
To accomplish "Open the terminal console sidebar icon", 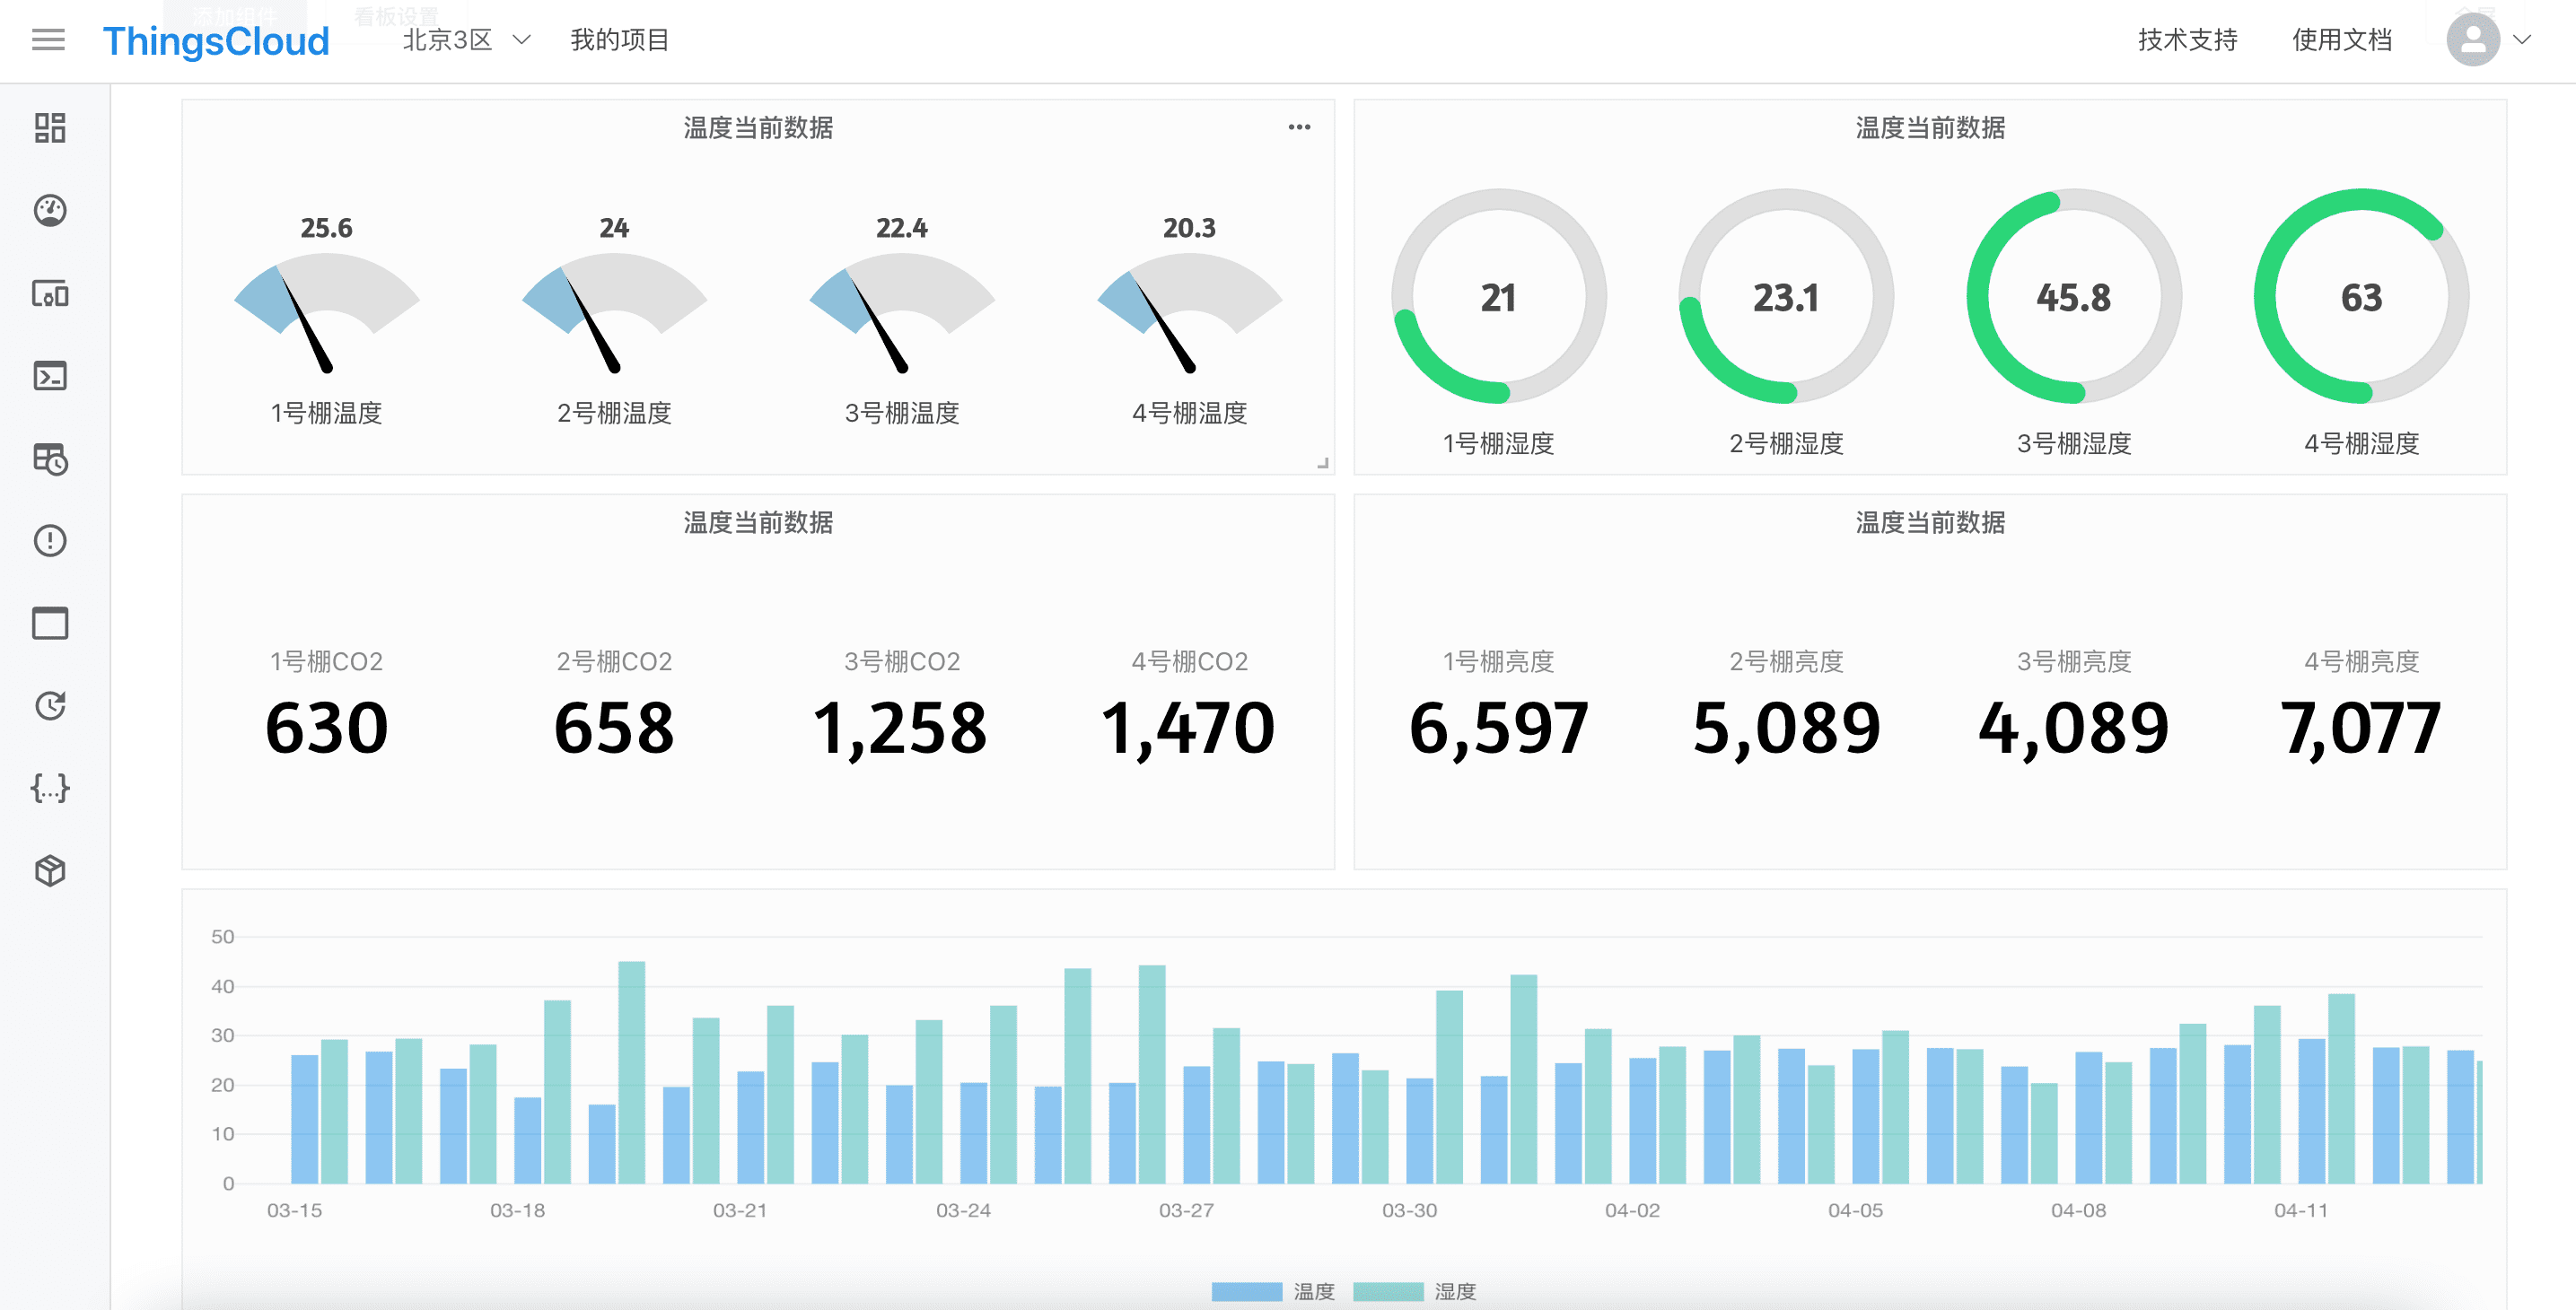I will click(50, 376).
